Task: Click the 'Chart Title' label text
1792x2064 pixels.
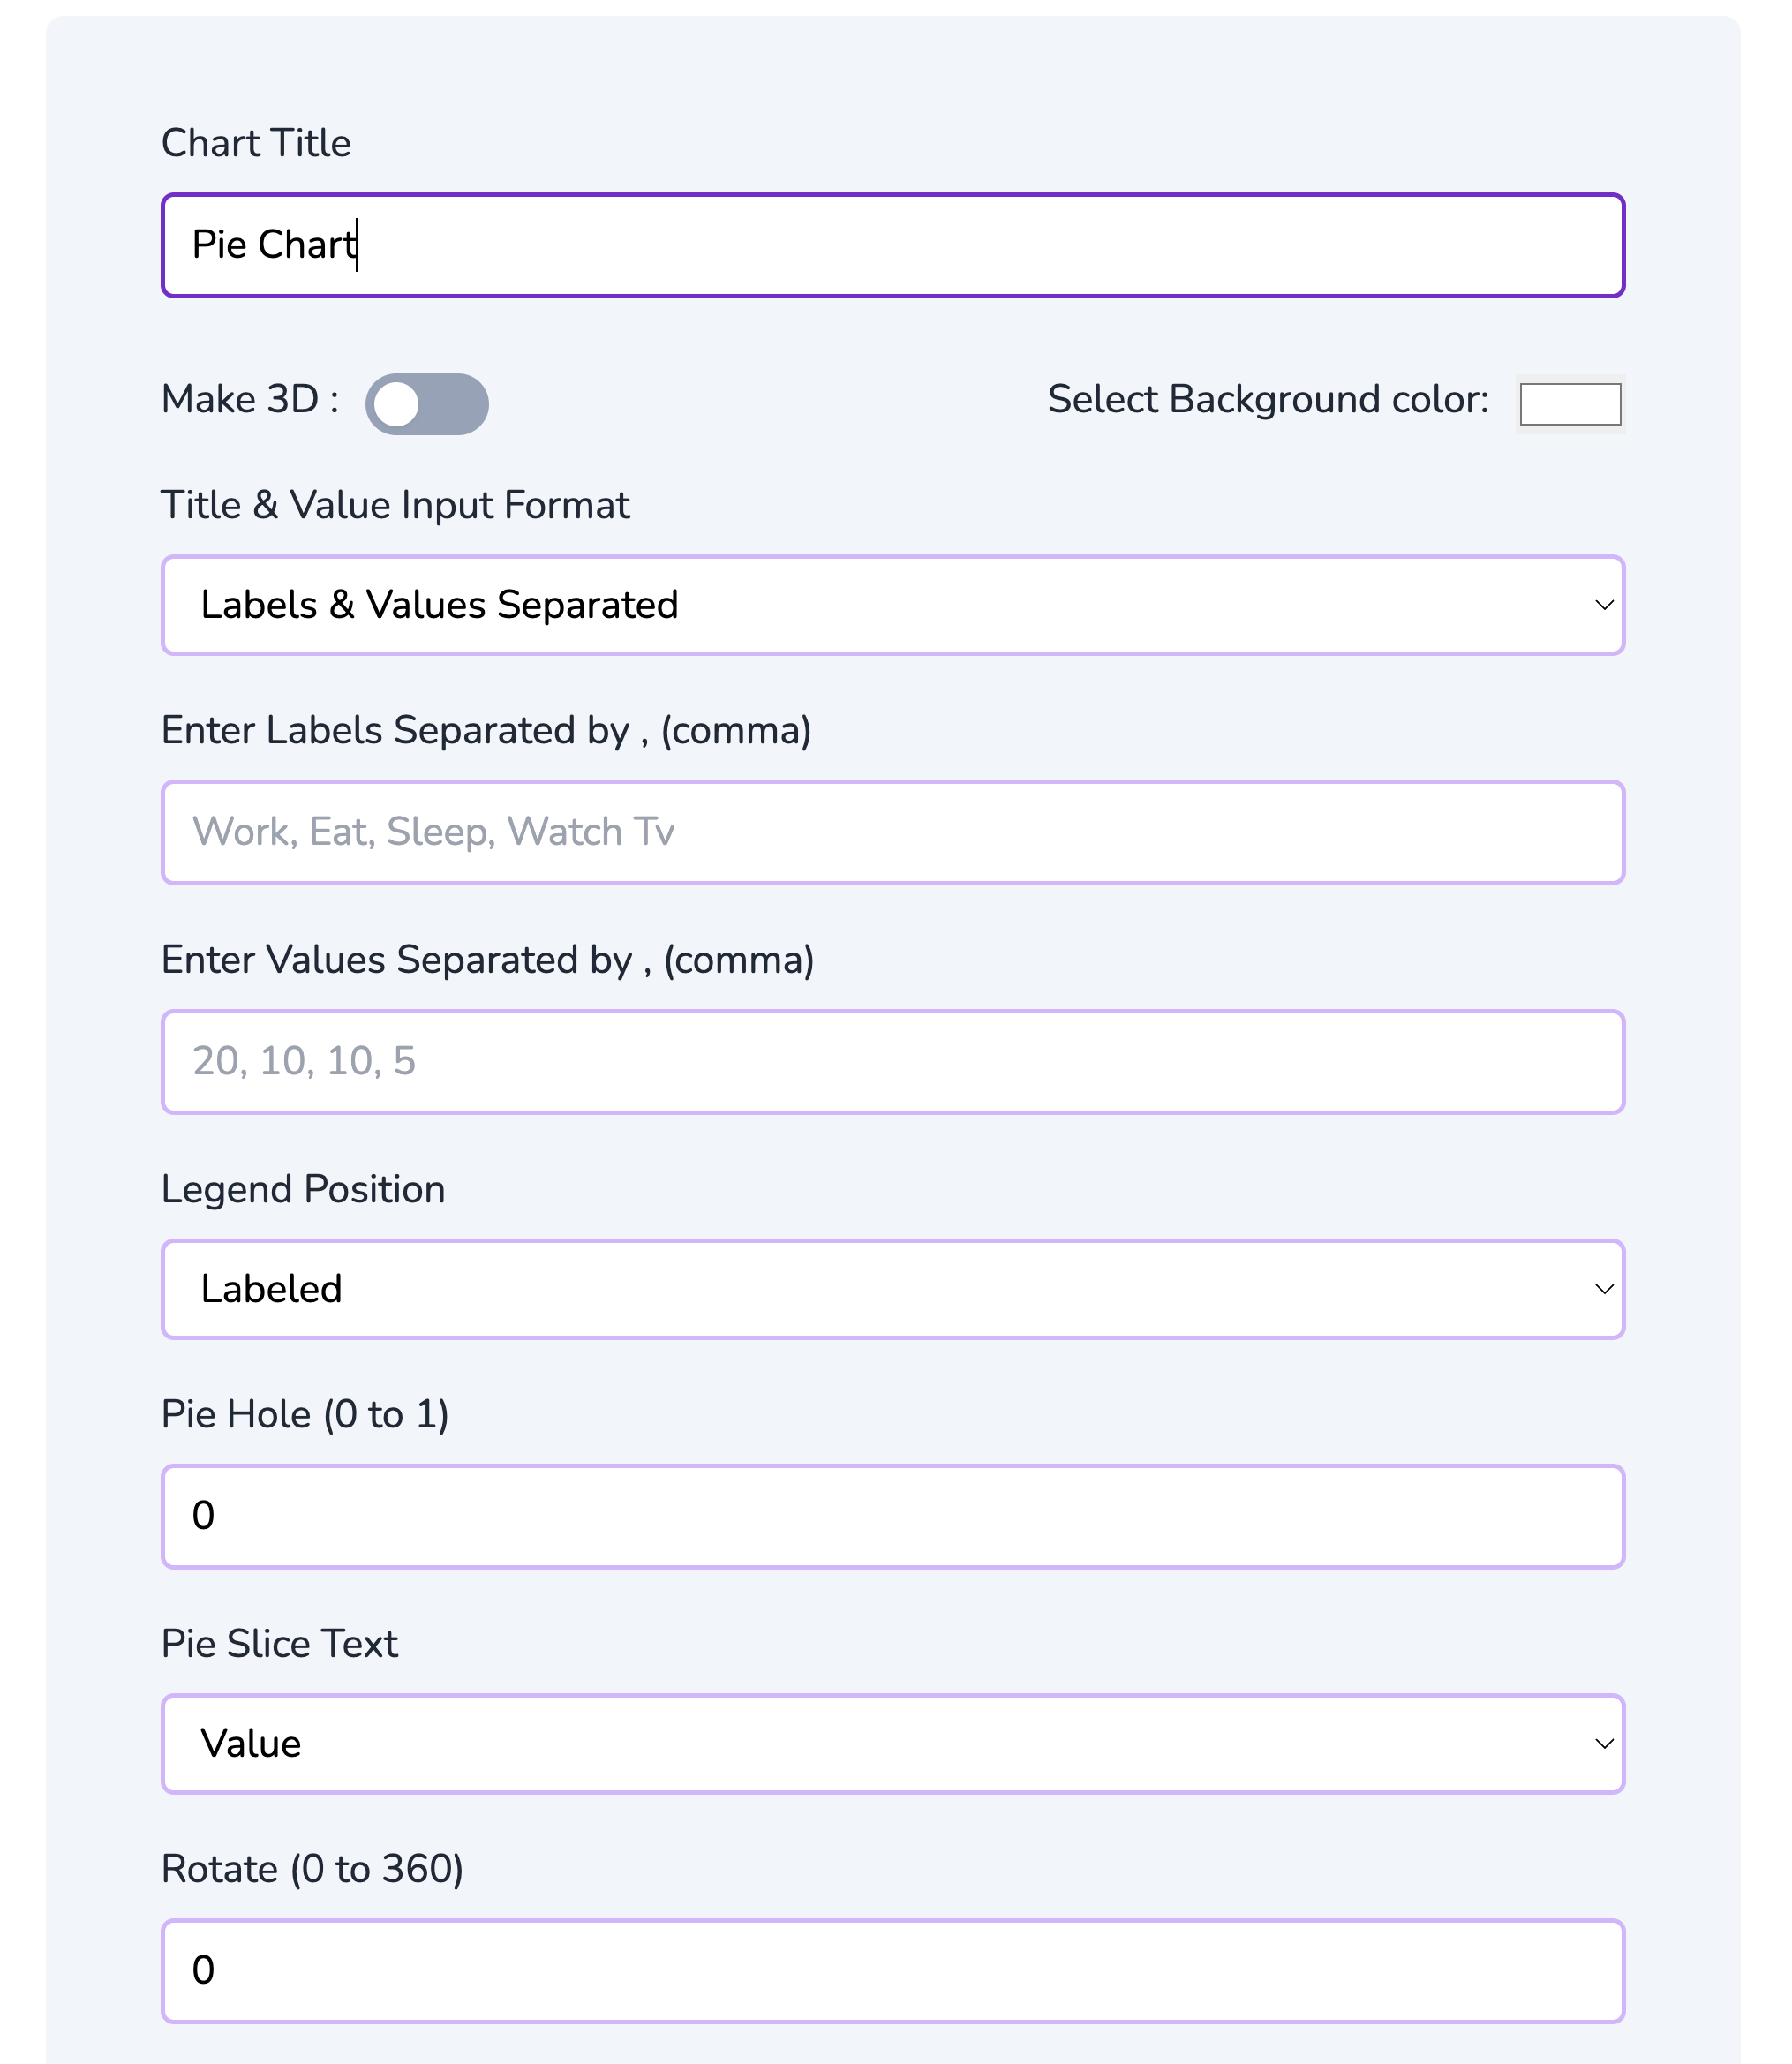Action: (256, 143)
